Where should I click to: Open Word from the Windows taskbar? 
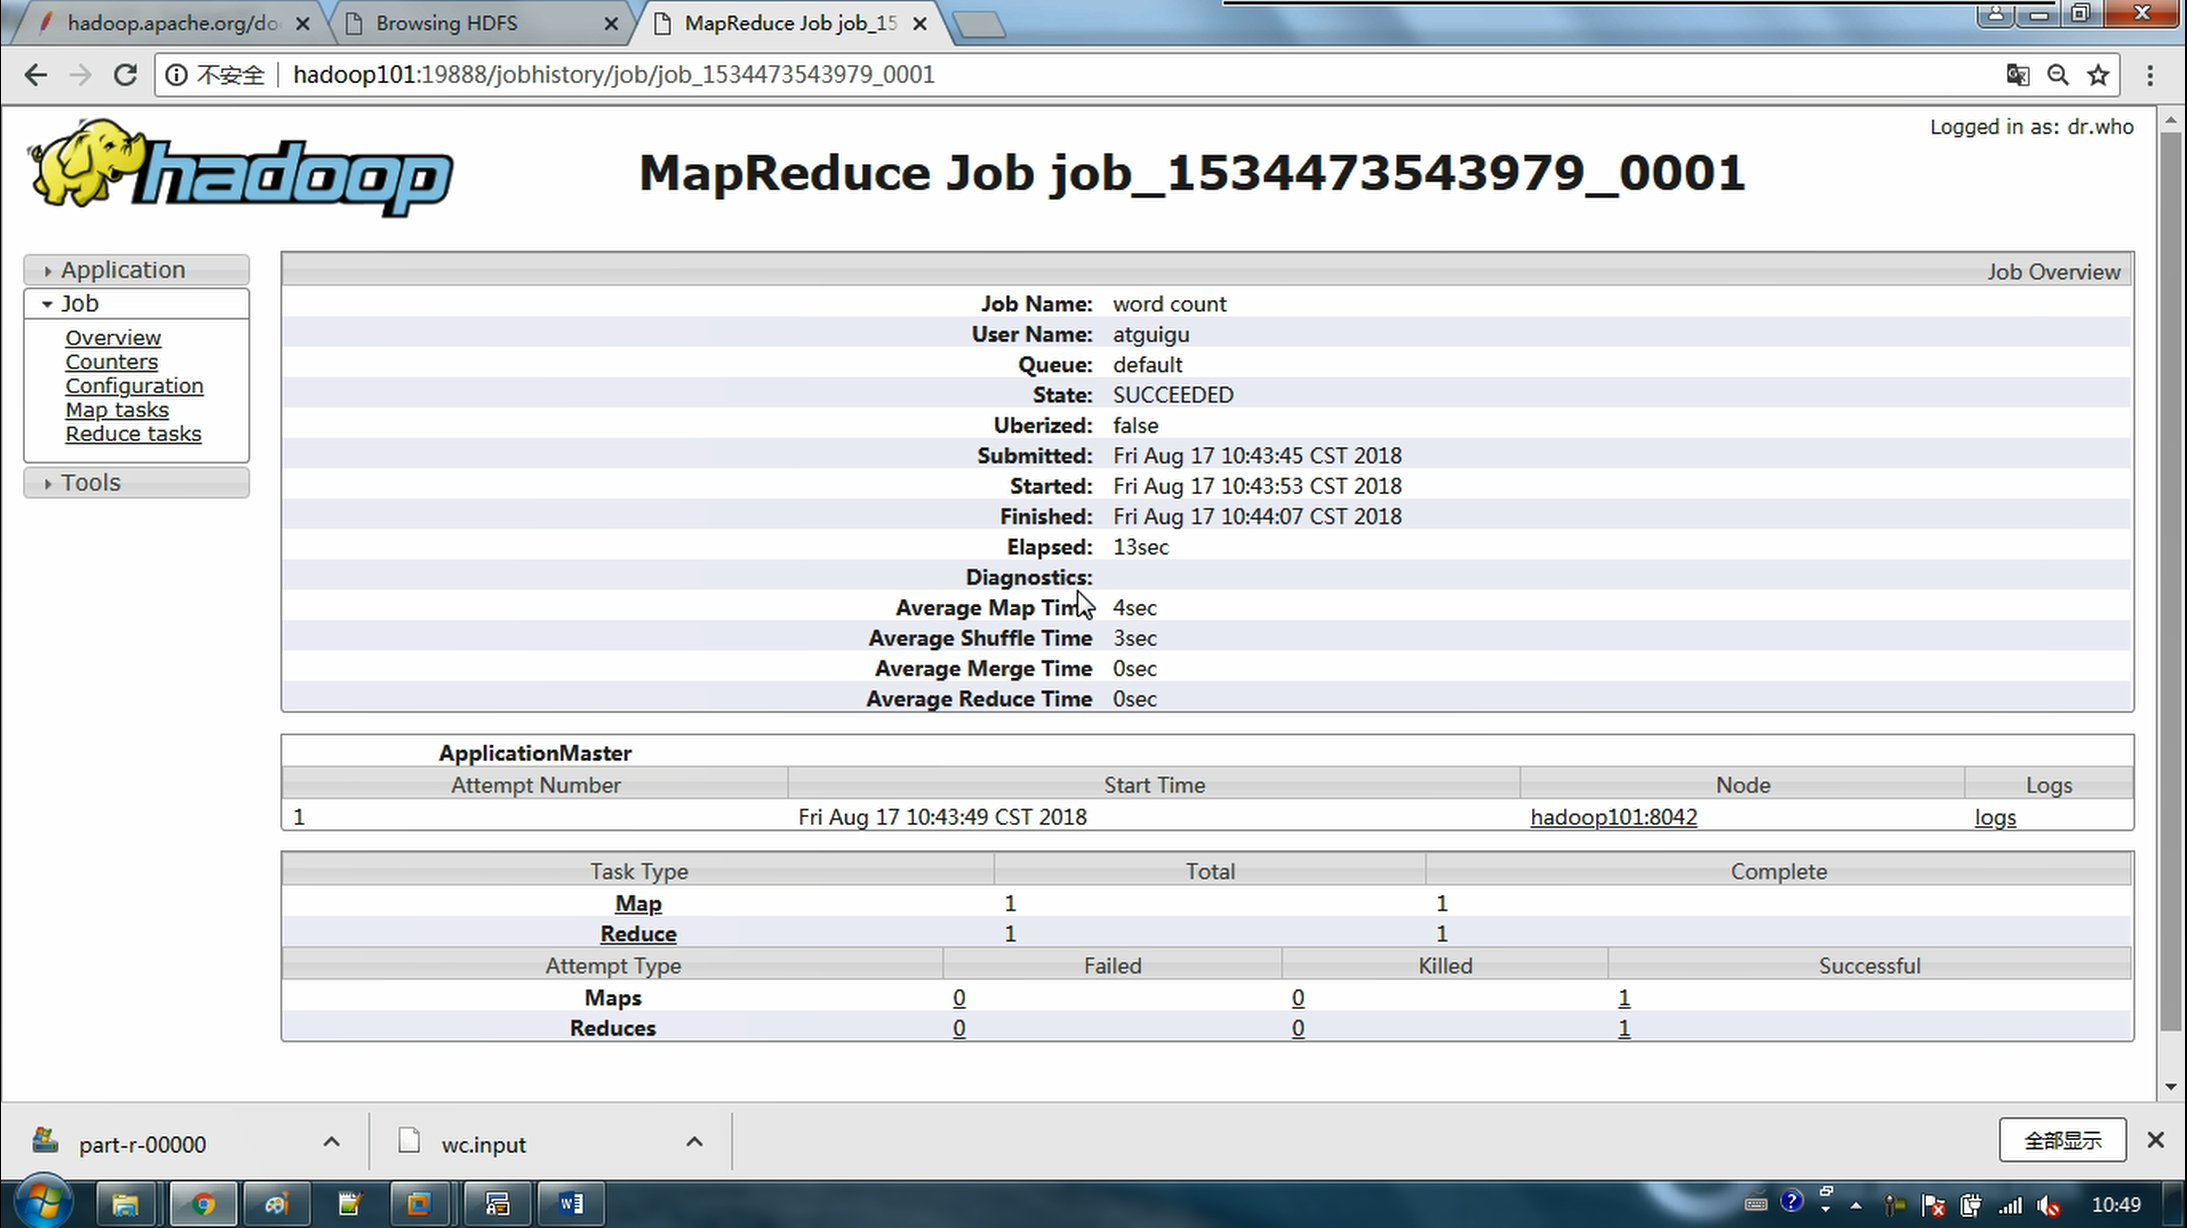(x=571, y=1203)
